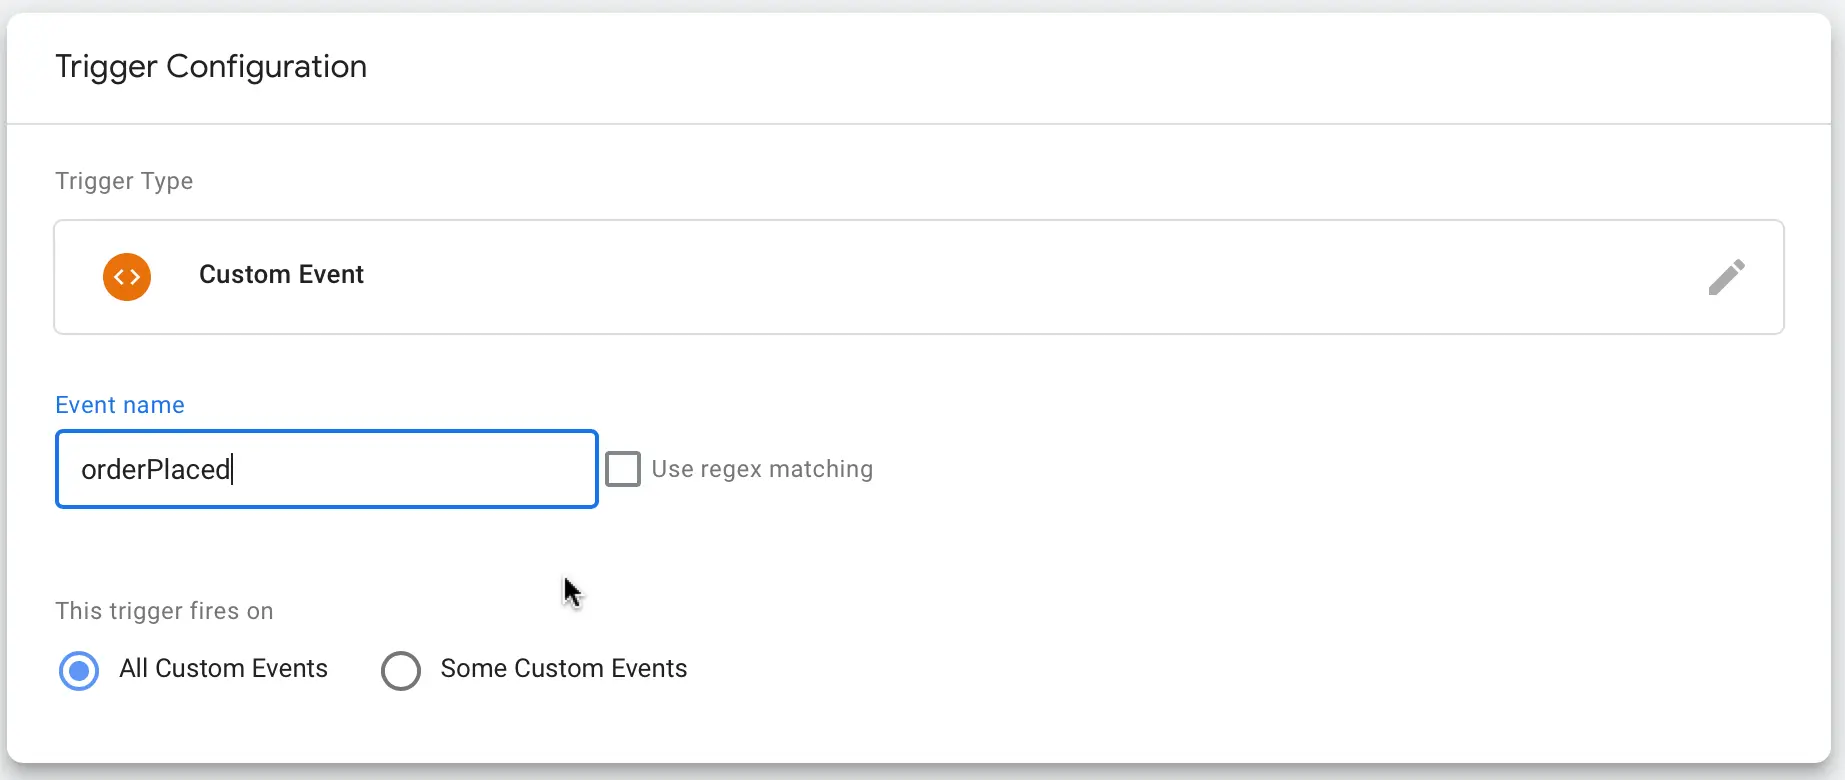
Task: Click the Trigger Configuration heading
Action: tap(210, 66)
